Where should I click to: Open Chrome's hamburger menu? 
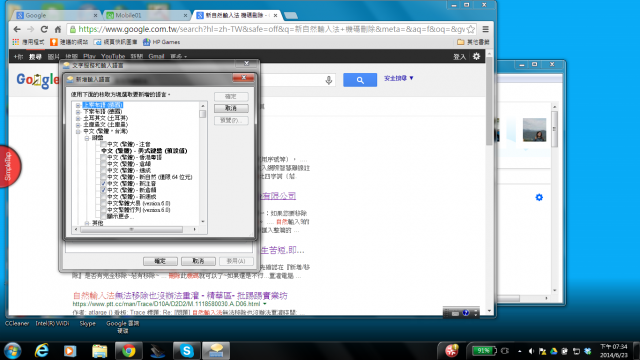coord(485,29)
